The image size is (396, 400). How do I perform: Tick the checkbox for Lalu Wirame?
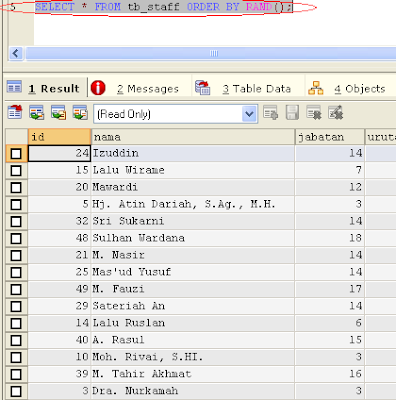(x=16, y=171)
